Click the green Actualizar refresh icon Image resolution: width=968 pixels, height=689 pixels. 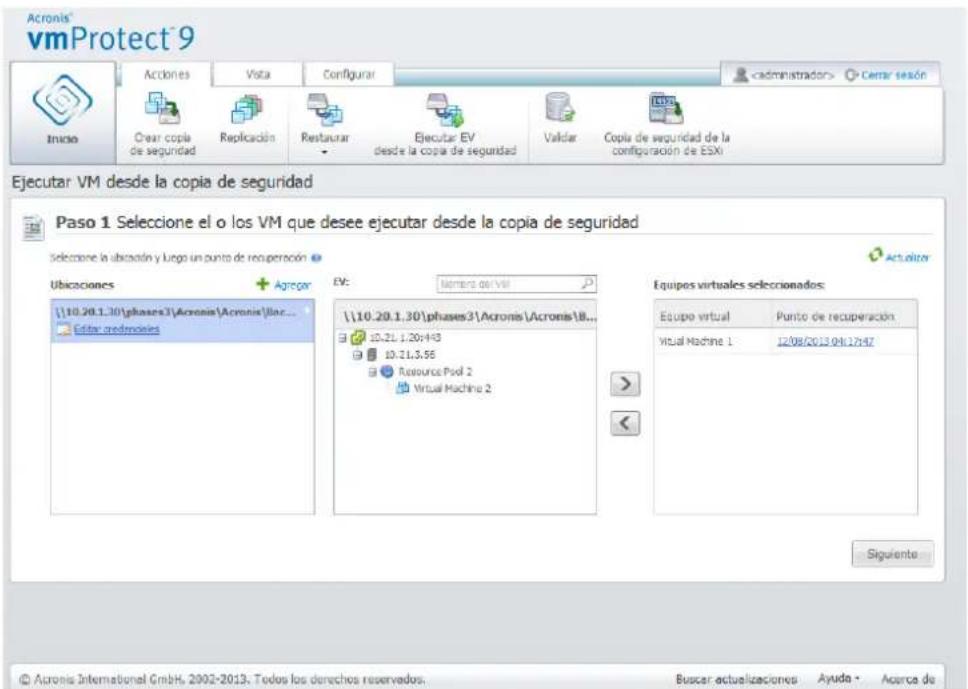875,255
